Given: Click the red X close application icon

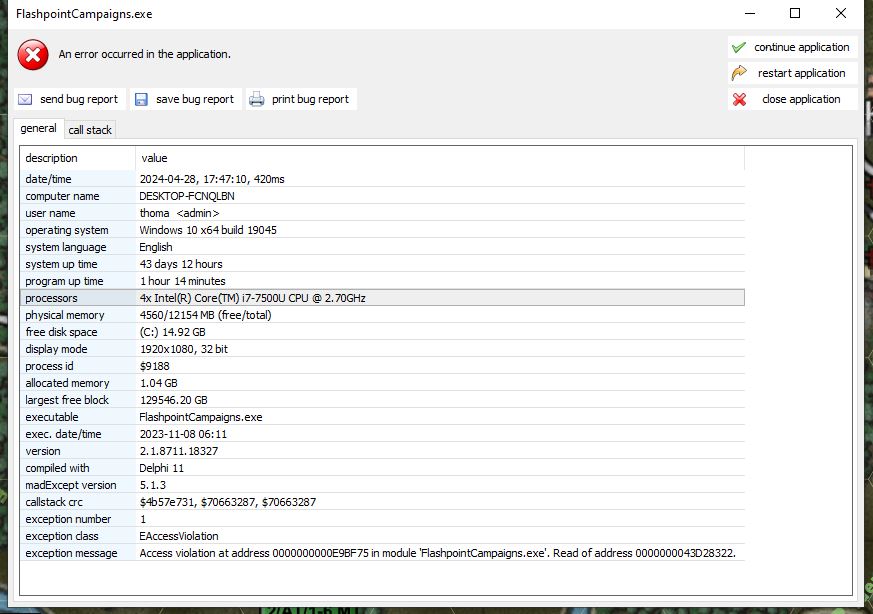Looking at the screenshot, I should click(x=739, y=100).
